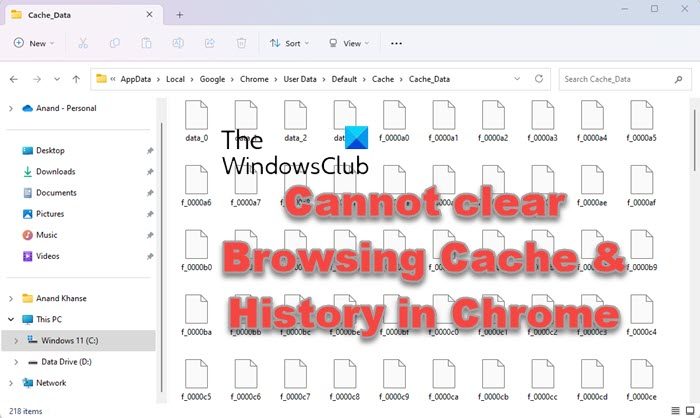Expand the Network node
700x418 pixels.
(11, 383)
